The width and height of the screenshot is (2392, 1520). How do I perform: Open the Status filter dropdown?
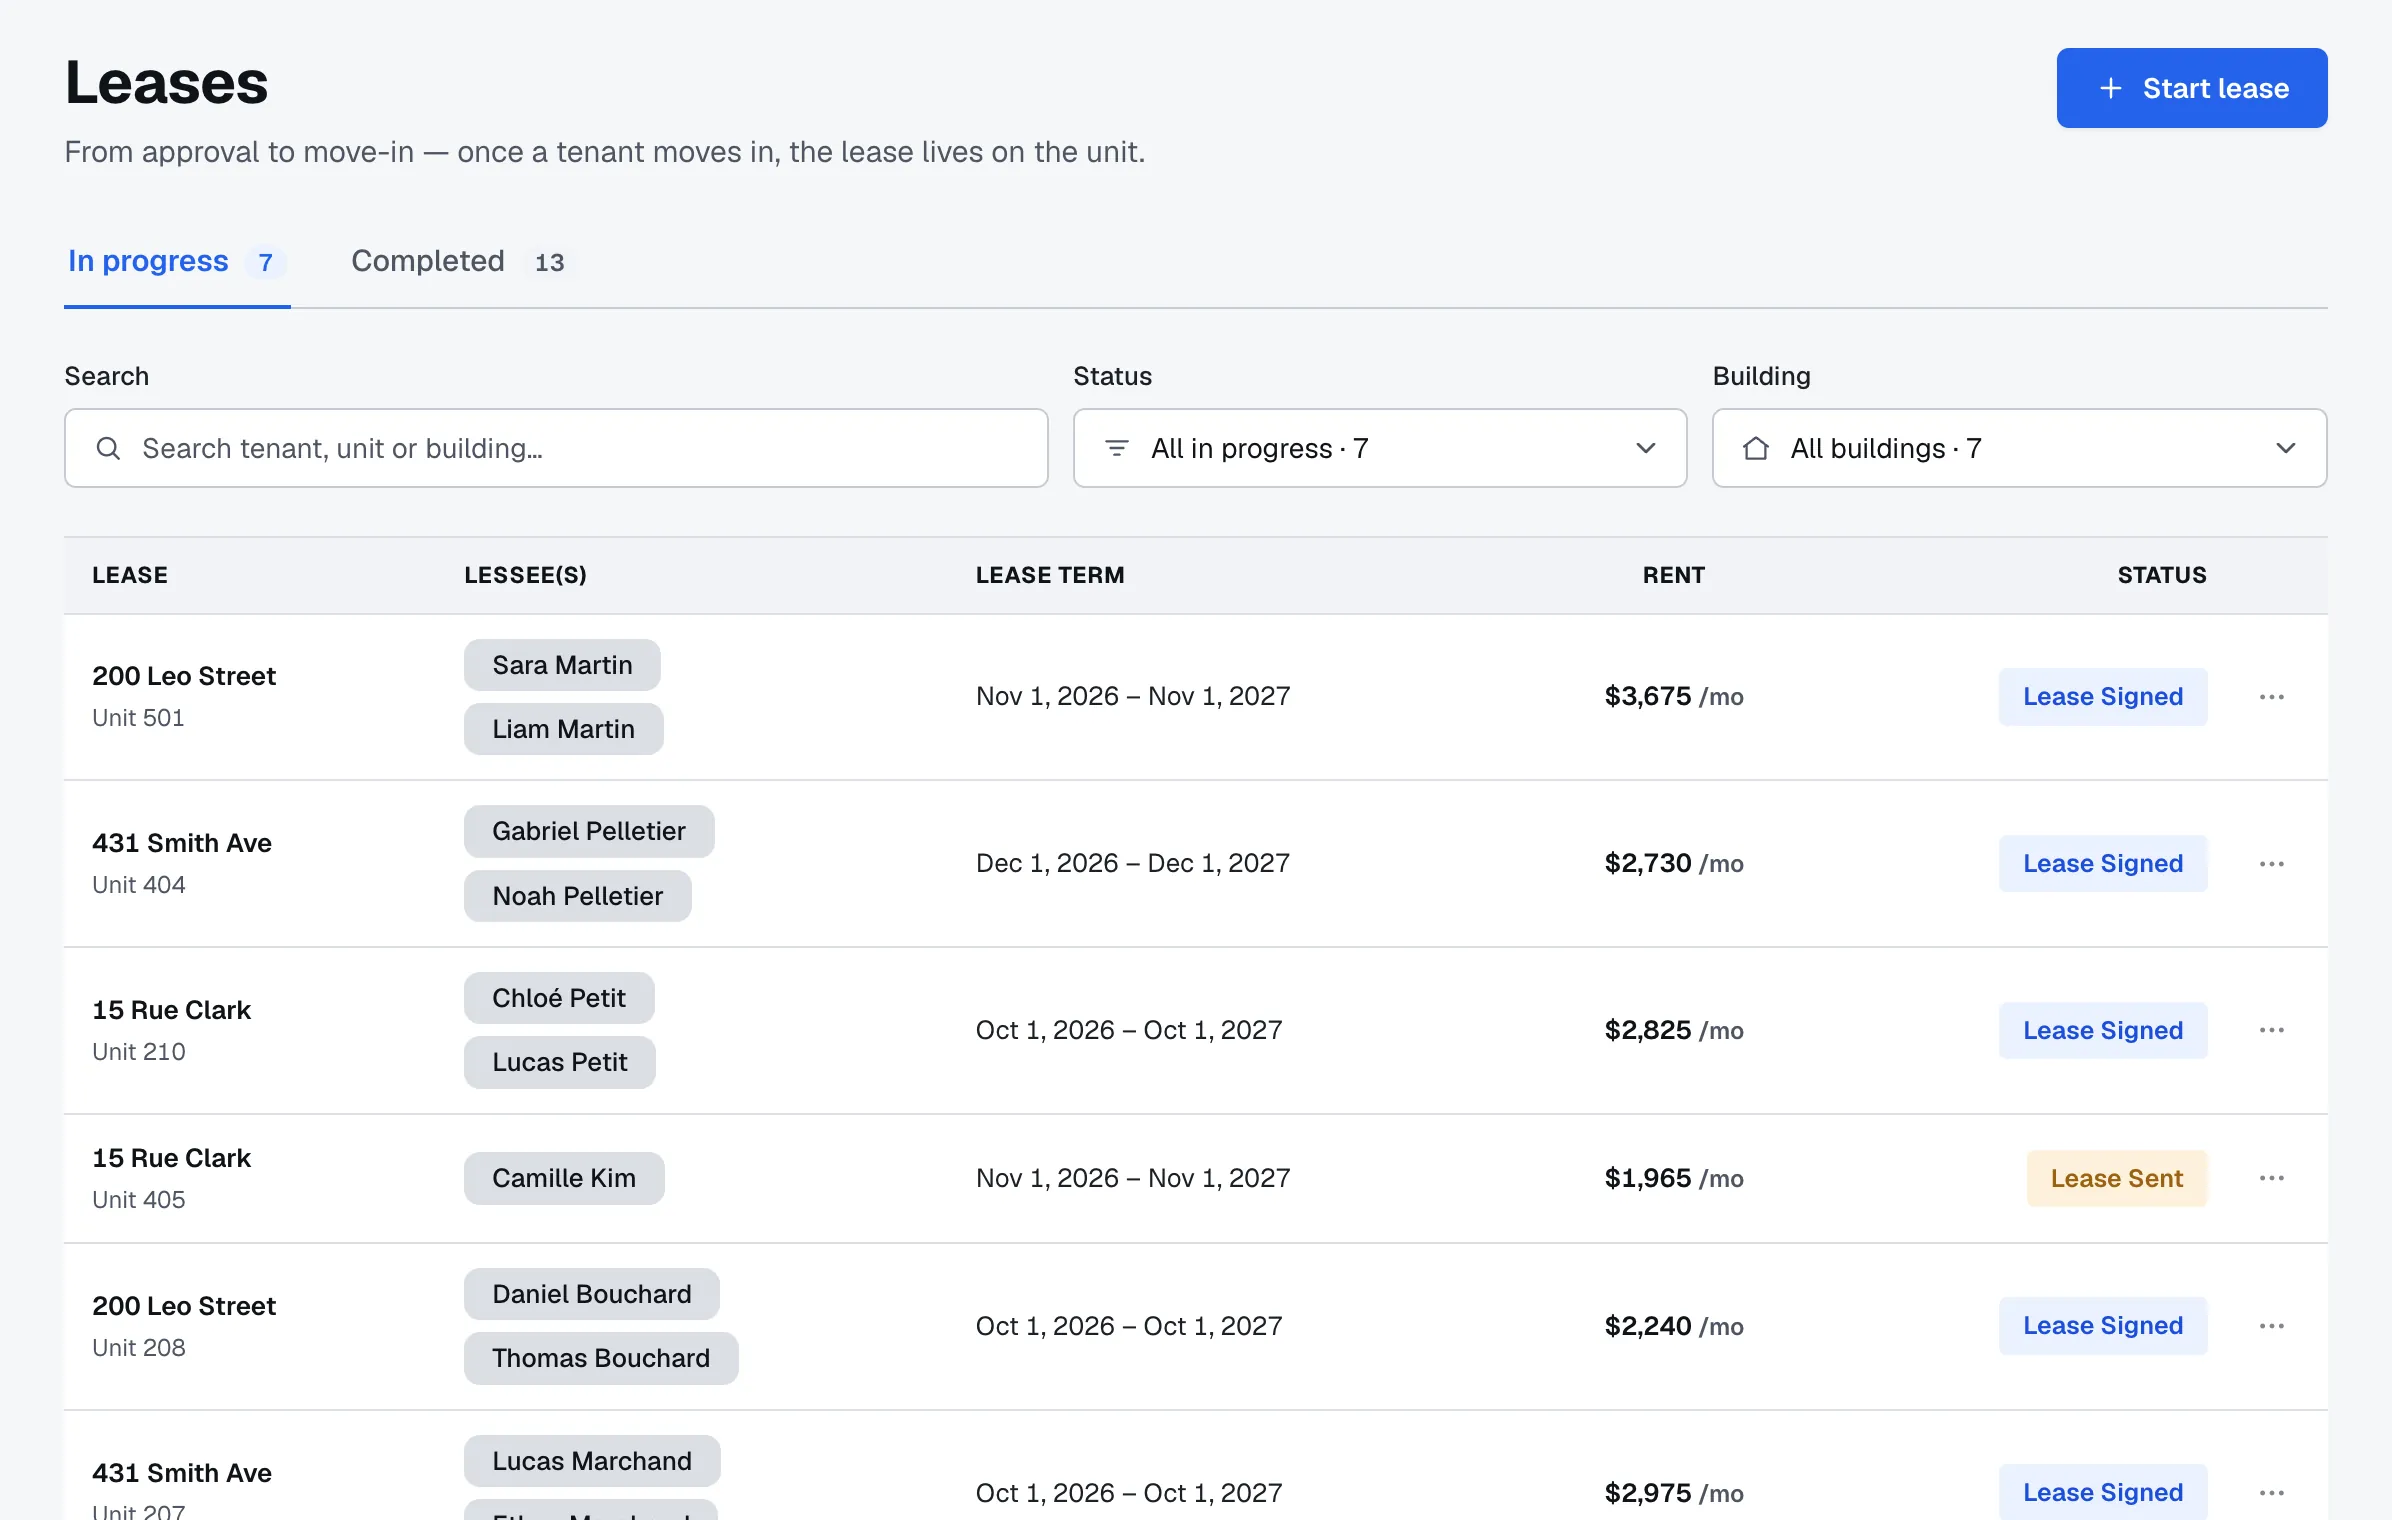click(1379, 448)
